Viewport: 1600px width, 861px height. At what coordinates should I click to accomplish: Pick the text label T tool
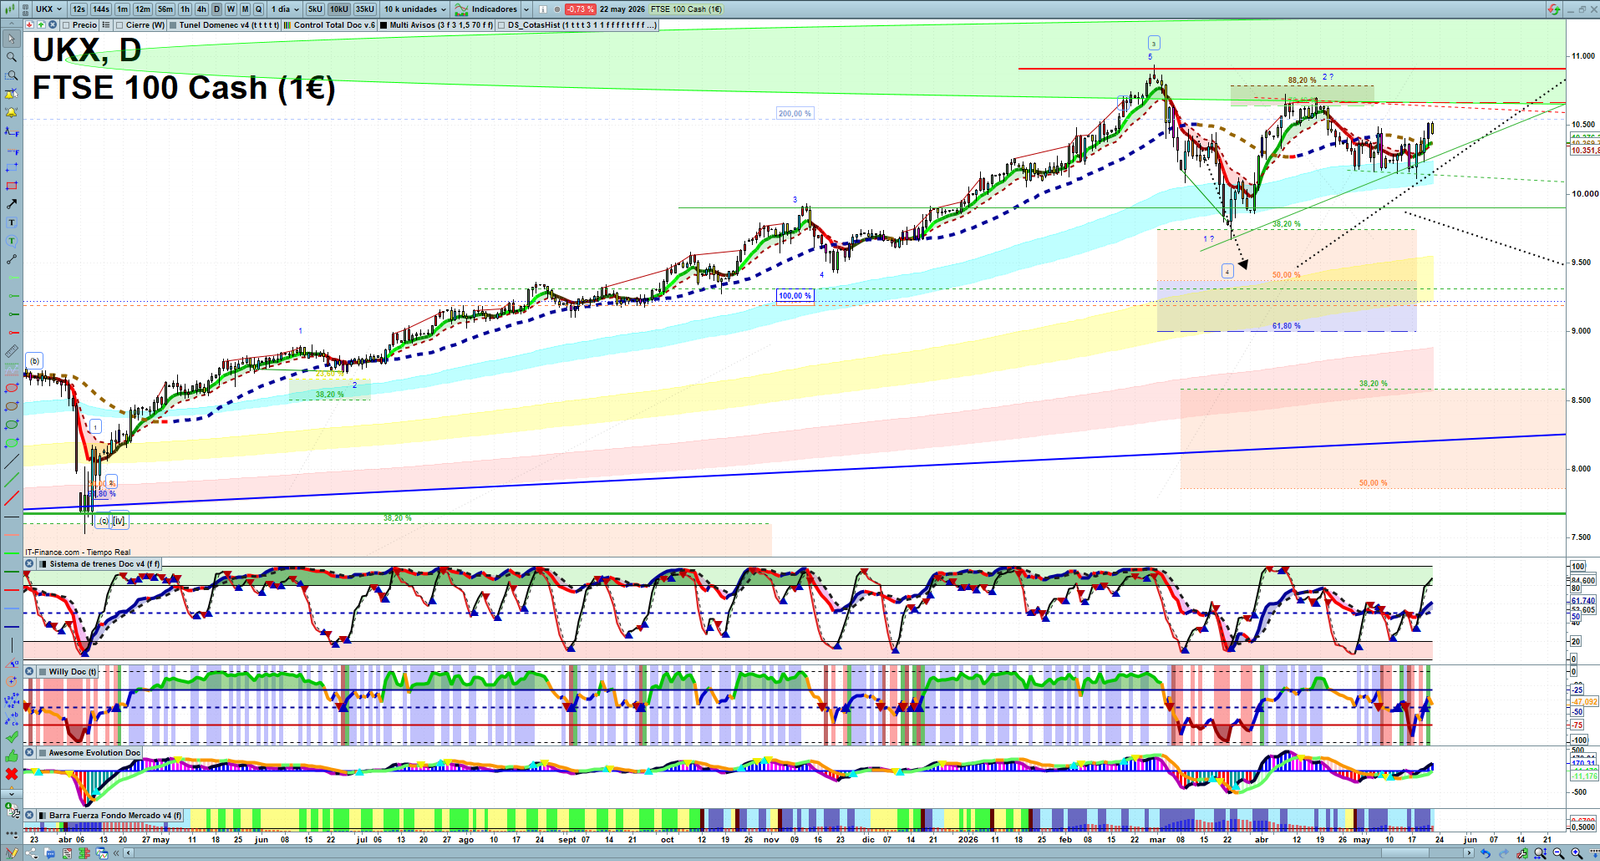(11, 222)
